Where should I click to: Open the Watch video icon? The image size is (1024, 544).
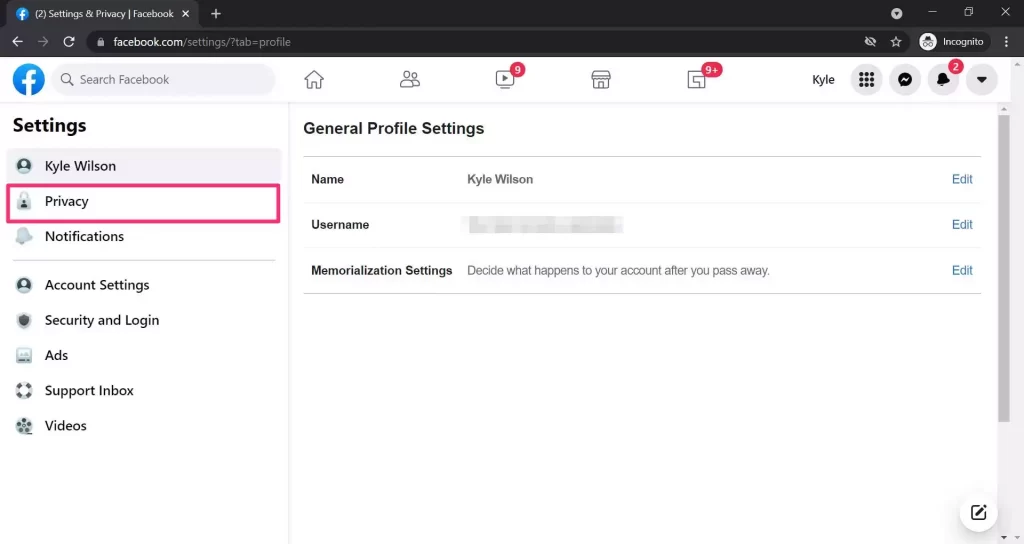coord(505,80)
